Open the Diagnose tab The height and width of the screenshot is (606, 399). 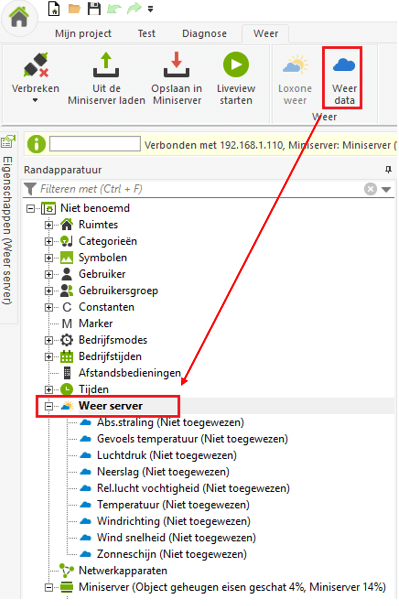point(204,34)
